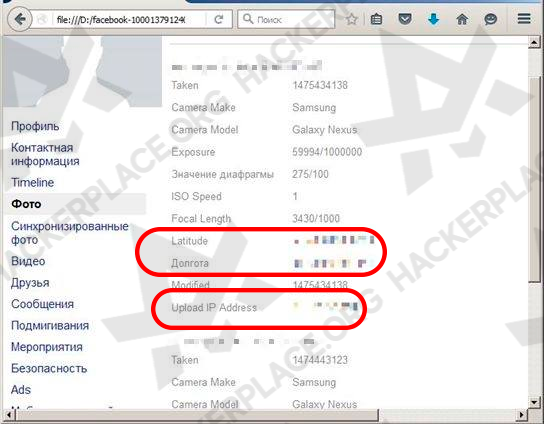Click the Поиск search field
The height and width of the screenshot is (424, 544).
tap(286, 19)
